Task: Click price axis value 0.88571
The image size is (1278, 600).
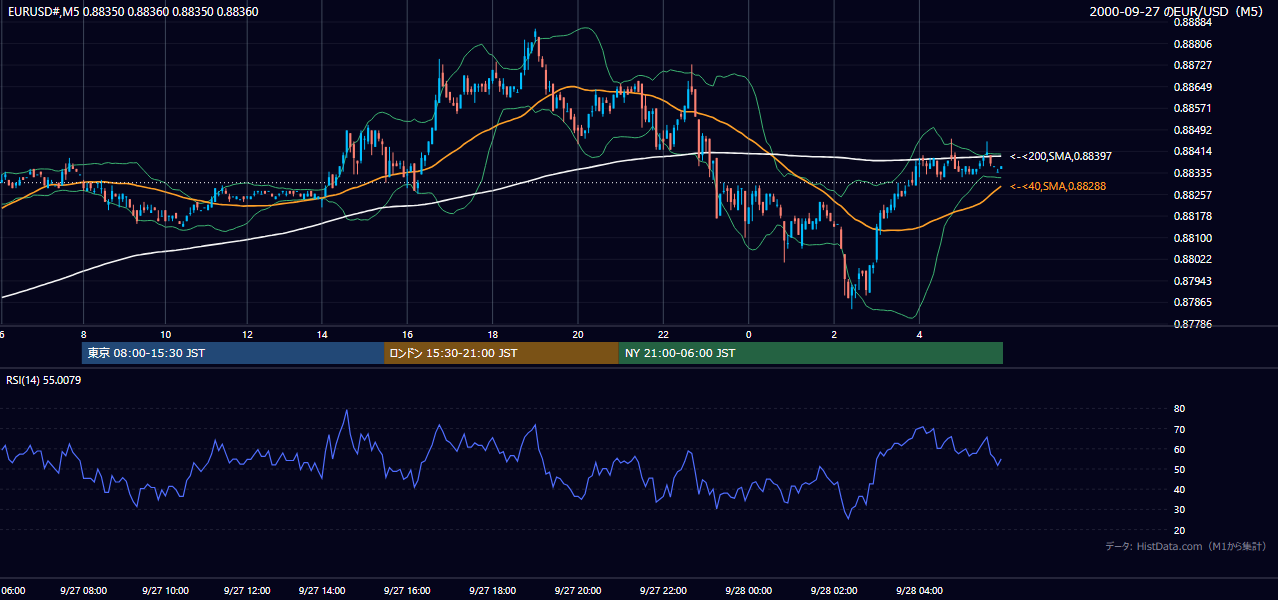Action: pos(1191,108)
